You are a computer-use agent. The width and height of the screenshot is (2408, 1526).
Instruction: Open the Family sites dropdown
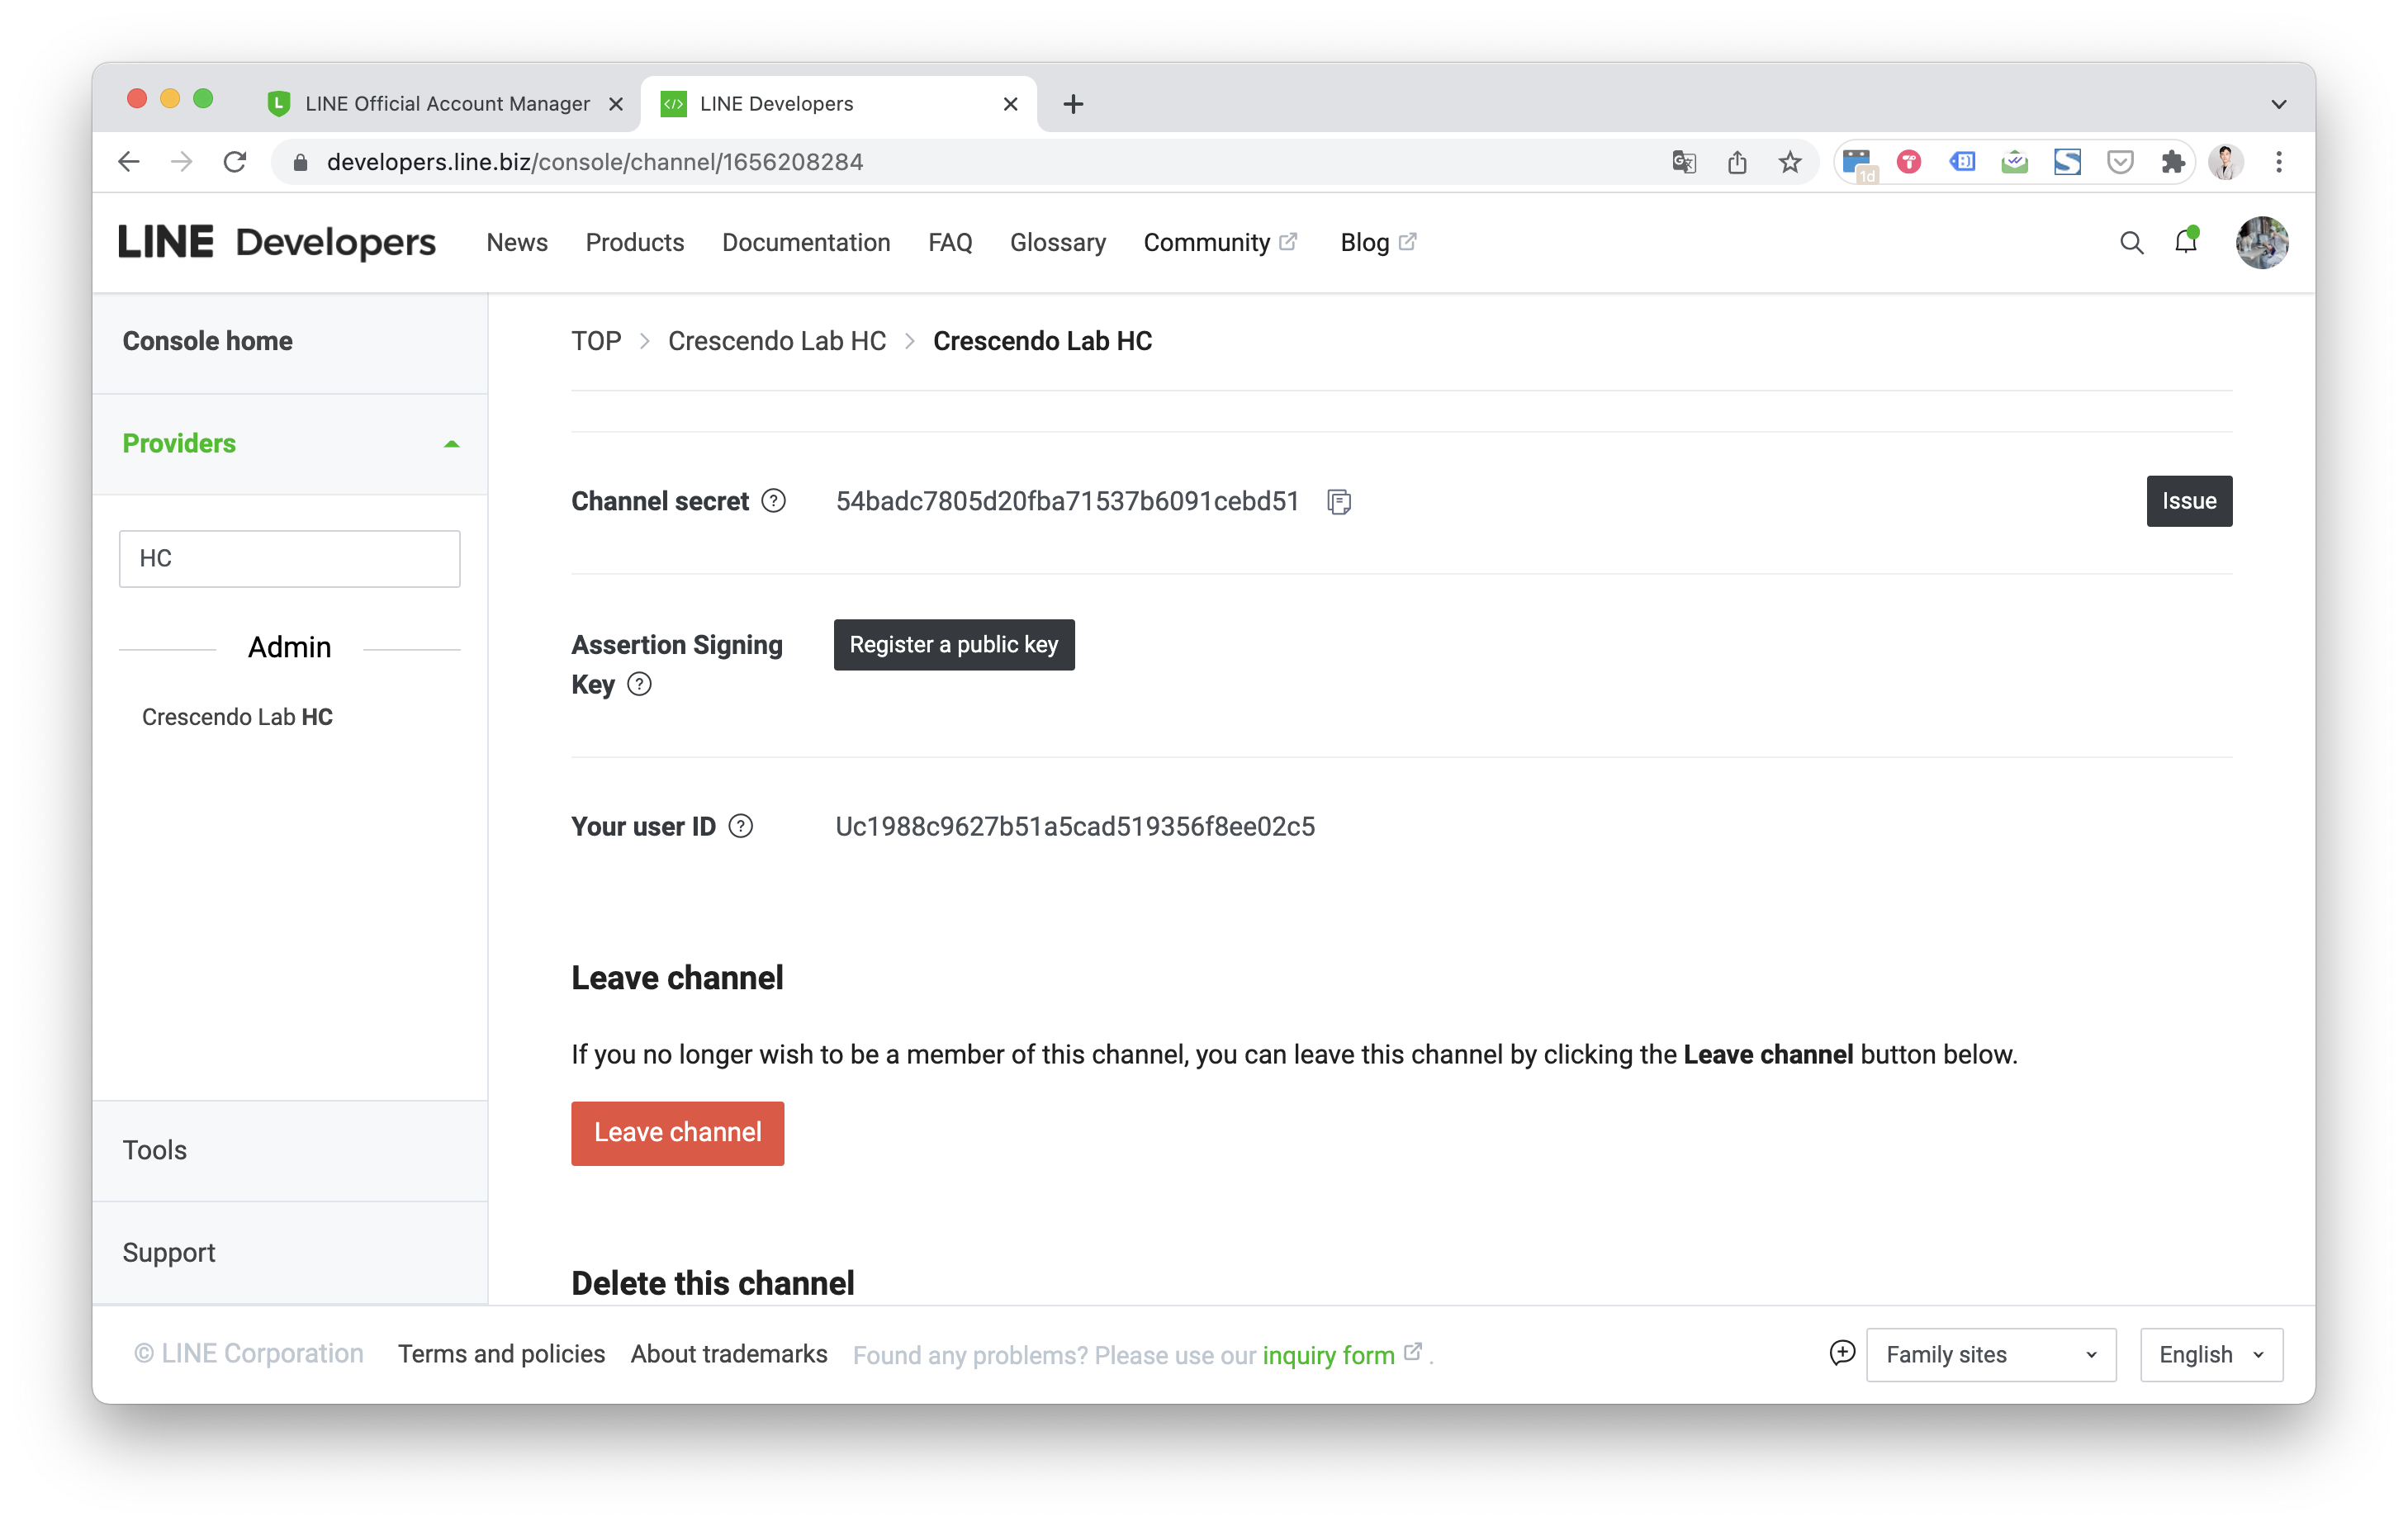coord(1990,1354)
